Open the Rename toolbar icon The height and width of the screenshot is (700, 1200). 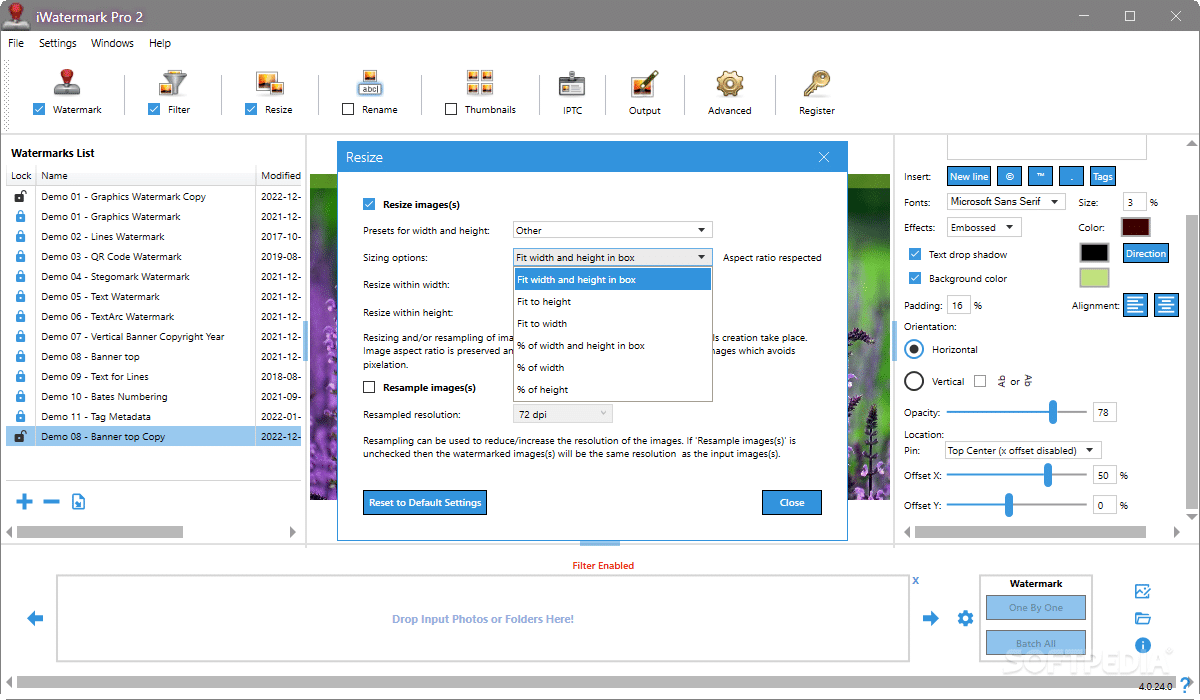(370, 83)
